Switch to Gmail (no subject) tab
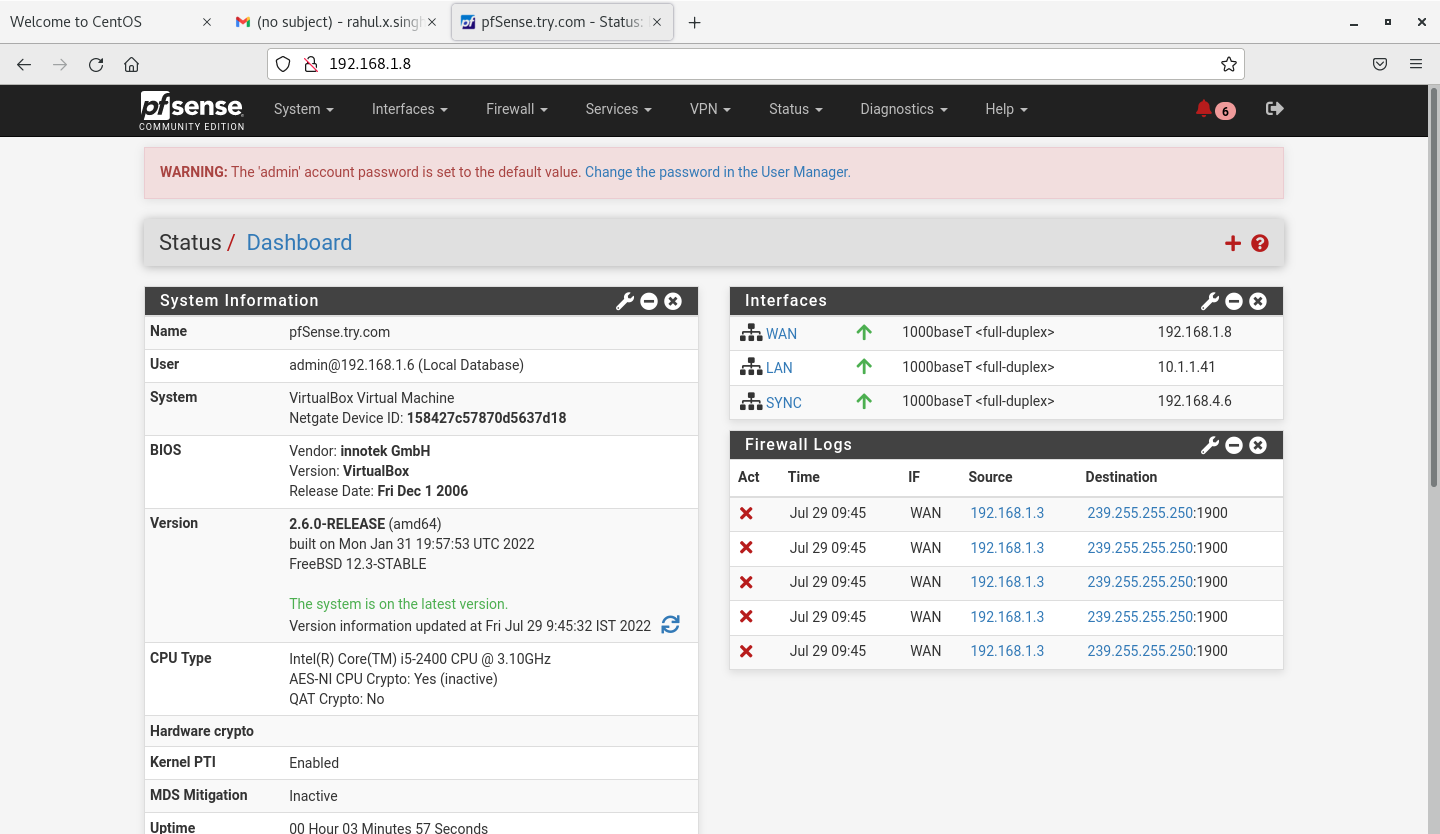Viewport: 1440px width, 834px height. click(x=336, y=22)
